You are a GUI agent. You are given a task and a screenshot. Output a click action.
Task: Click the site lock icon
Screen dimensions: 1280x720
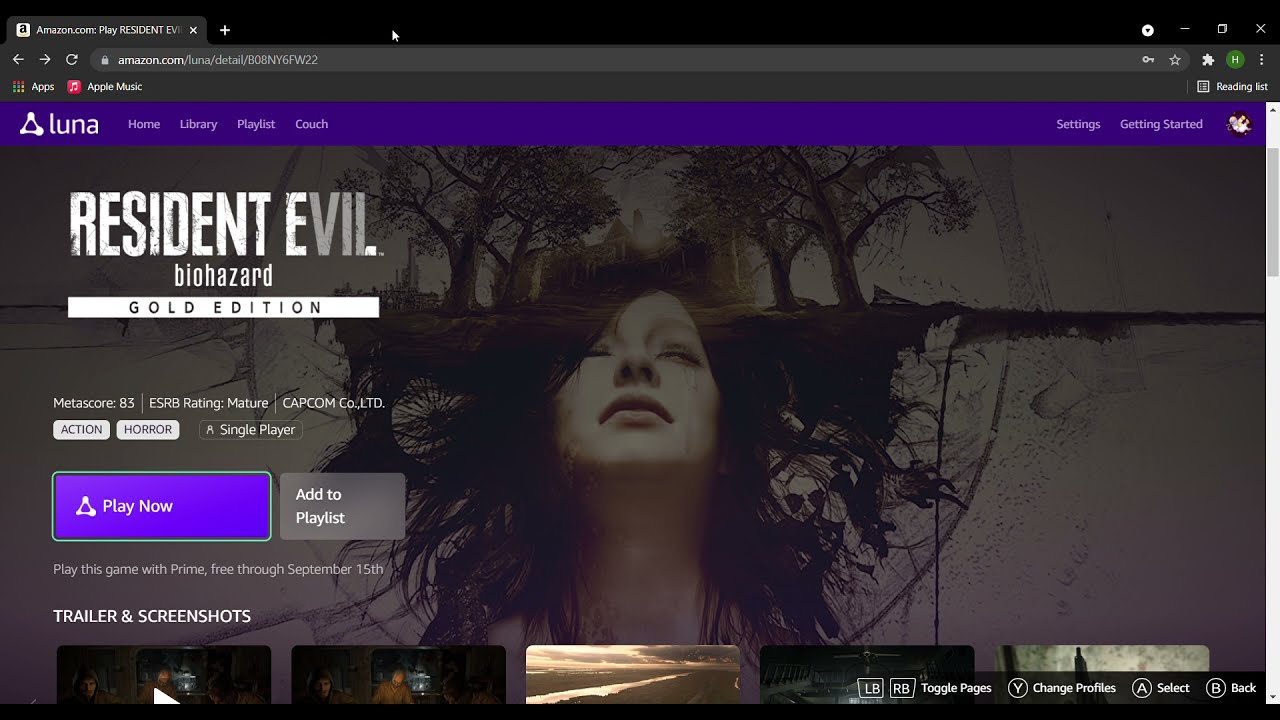(x=104, y=60)
